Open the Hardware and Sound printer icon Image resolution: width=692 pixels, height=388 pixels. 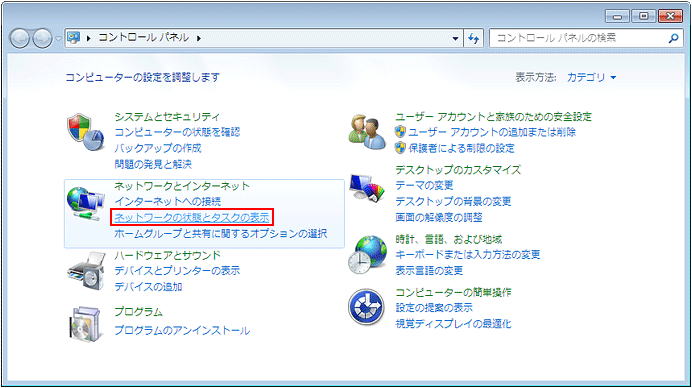point(86,271)
